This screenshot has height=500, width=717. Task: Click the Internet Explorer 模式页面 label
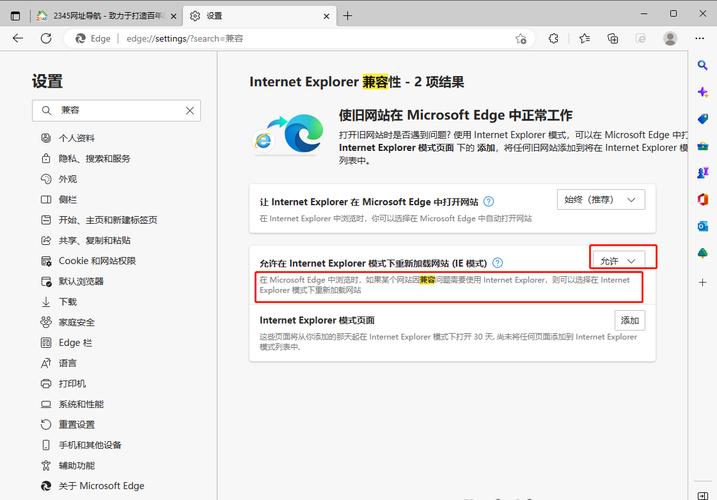pos(317,320)
